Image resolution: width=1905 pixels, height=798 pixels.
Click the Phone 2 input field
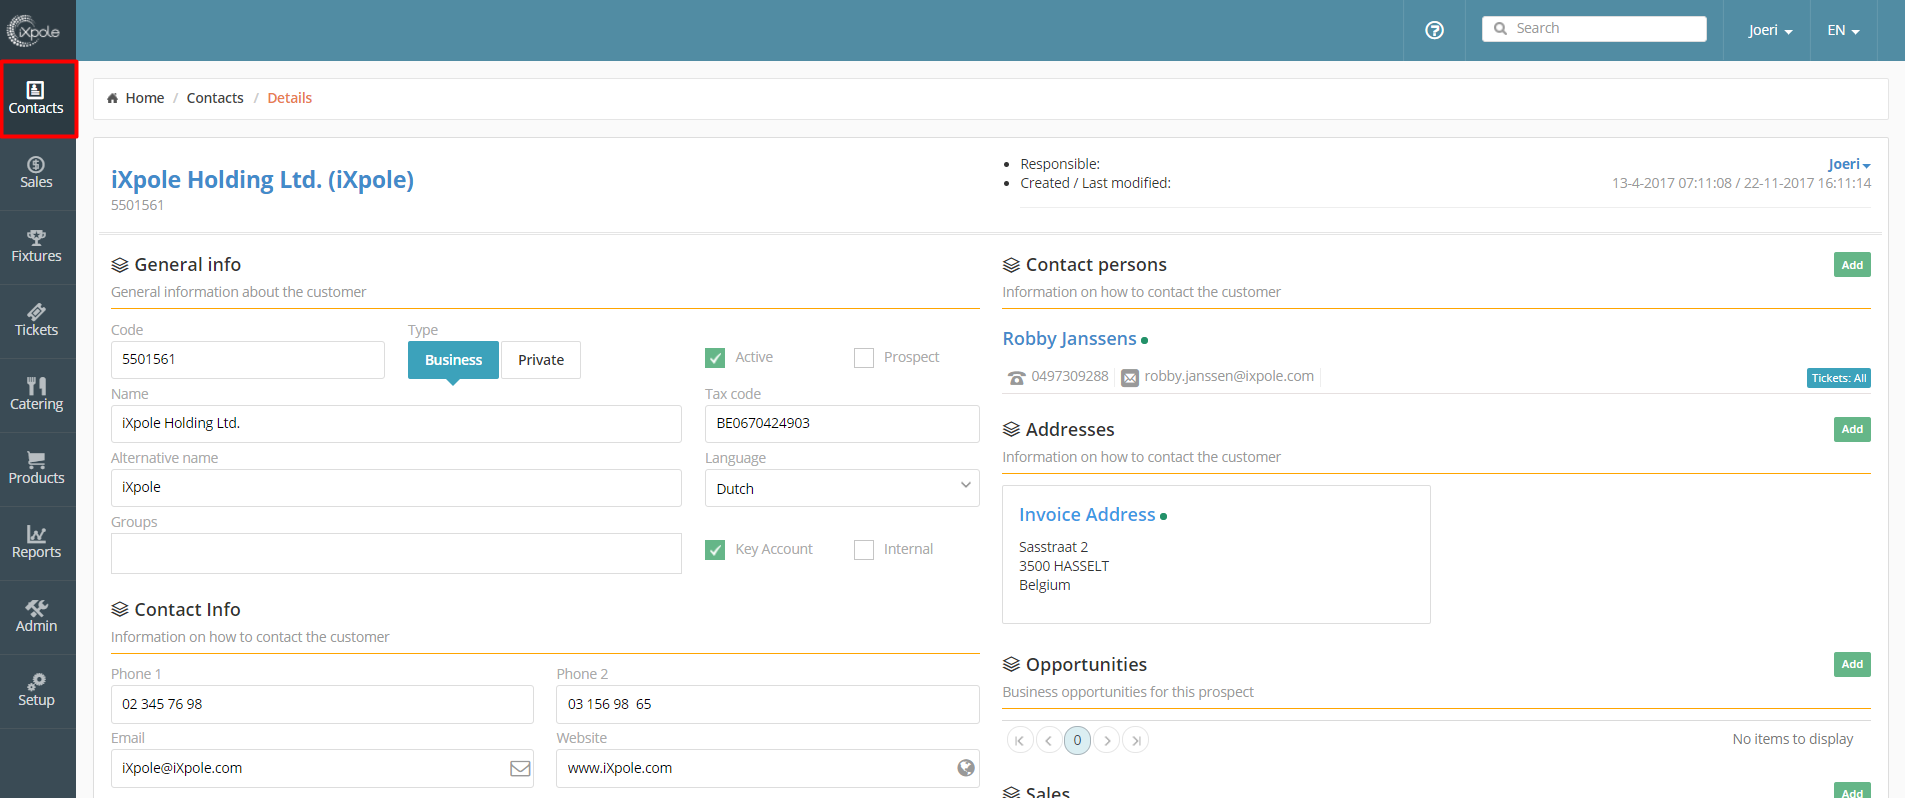[x=768, y=704]
